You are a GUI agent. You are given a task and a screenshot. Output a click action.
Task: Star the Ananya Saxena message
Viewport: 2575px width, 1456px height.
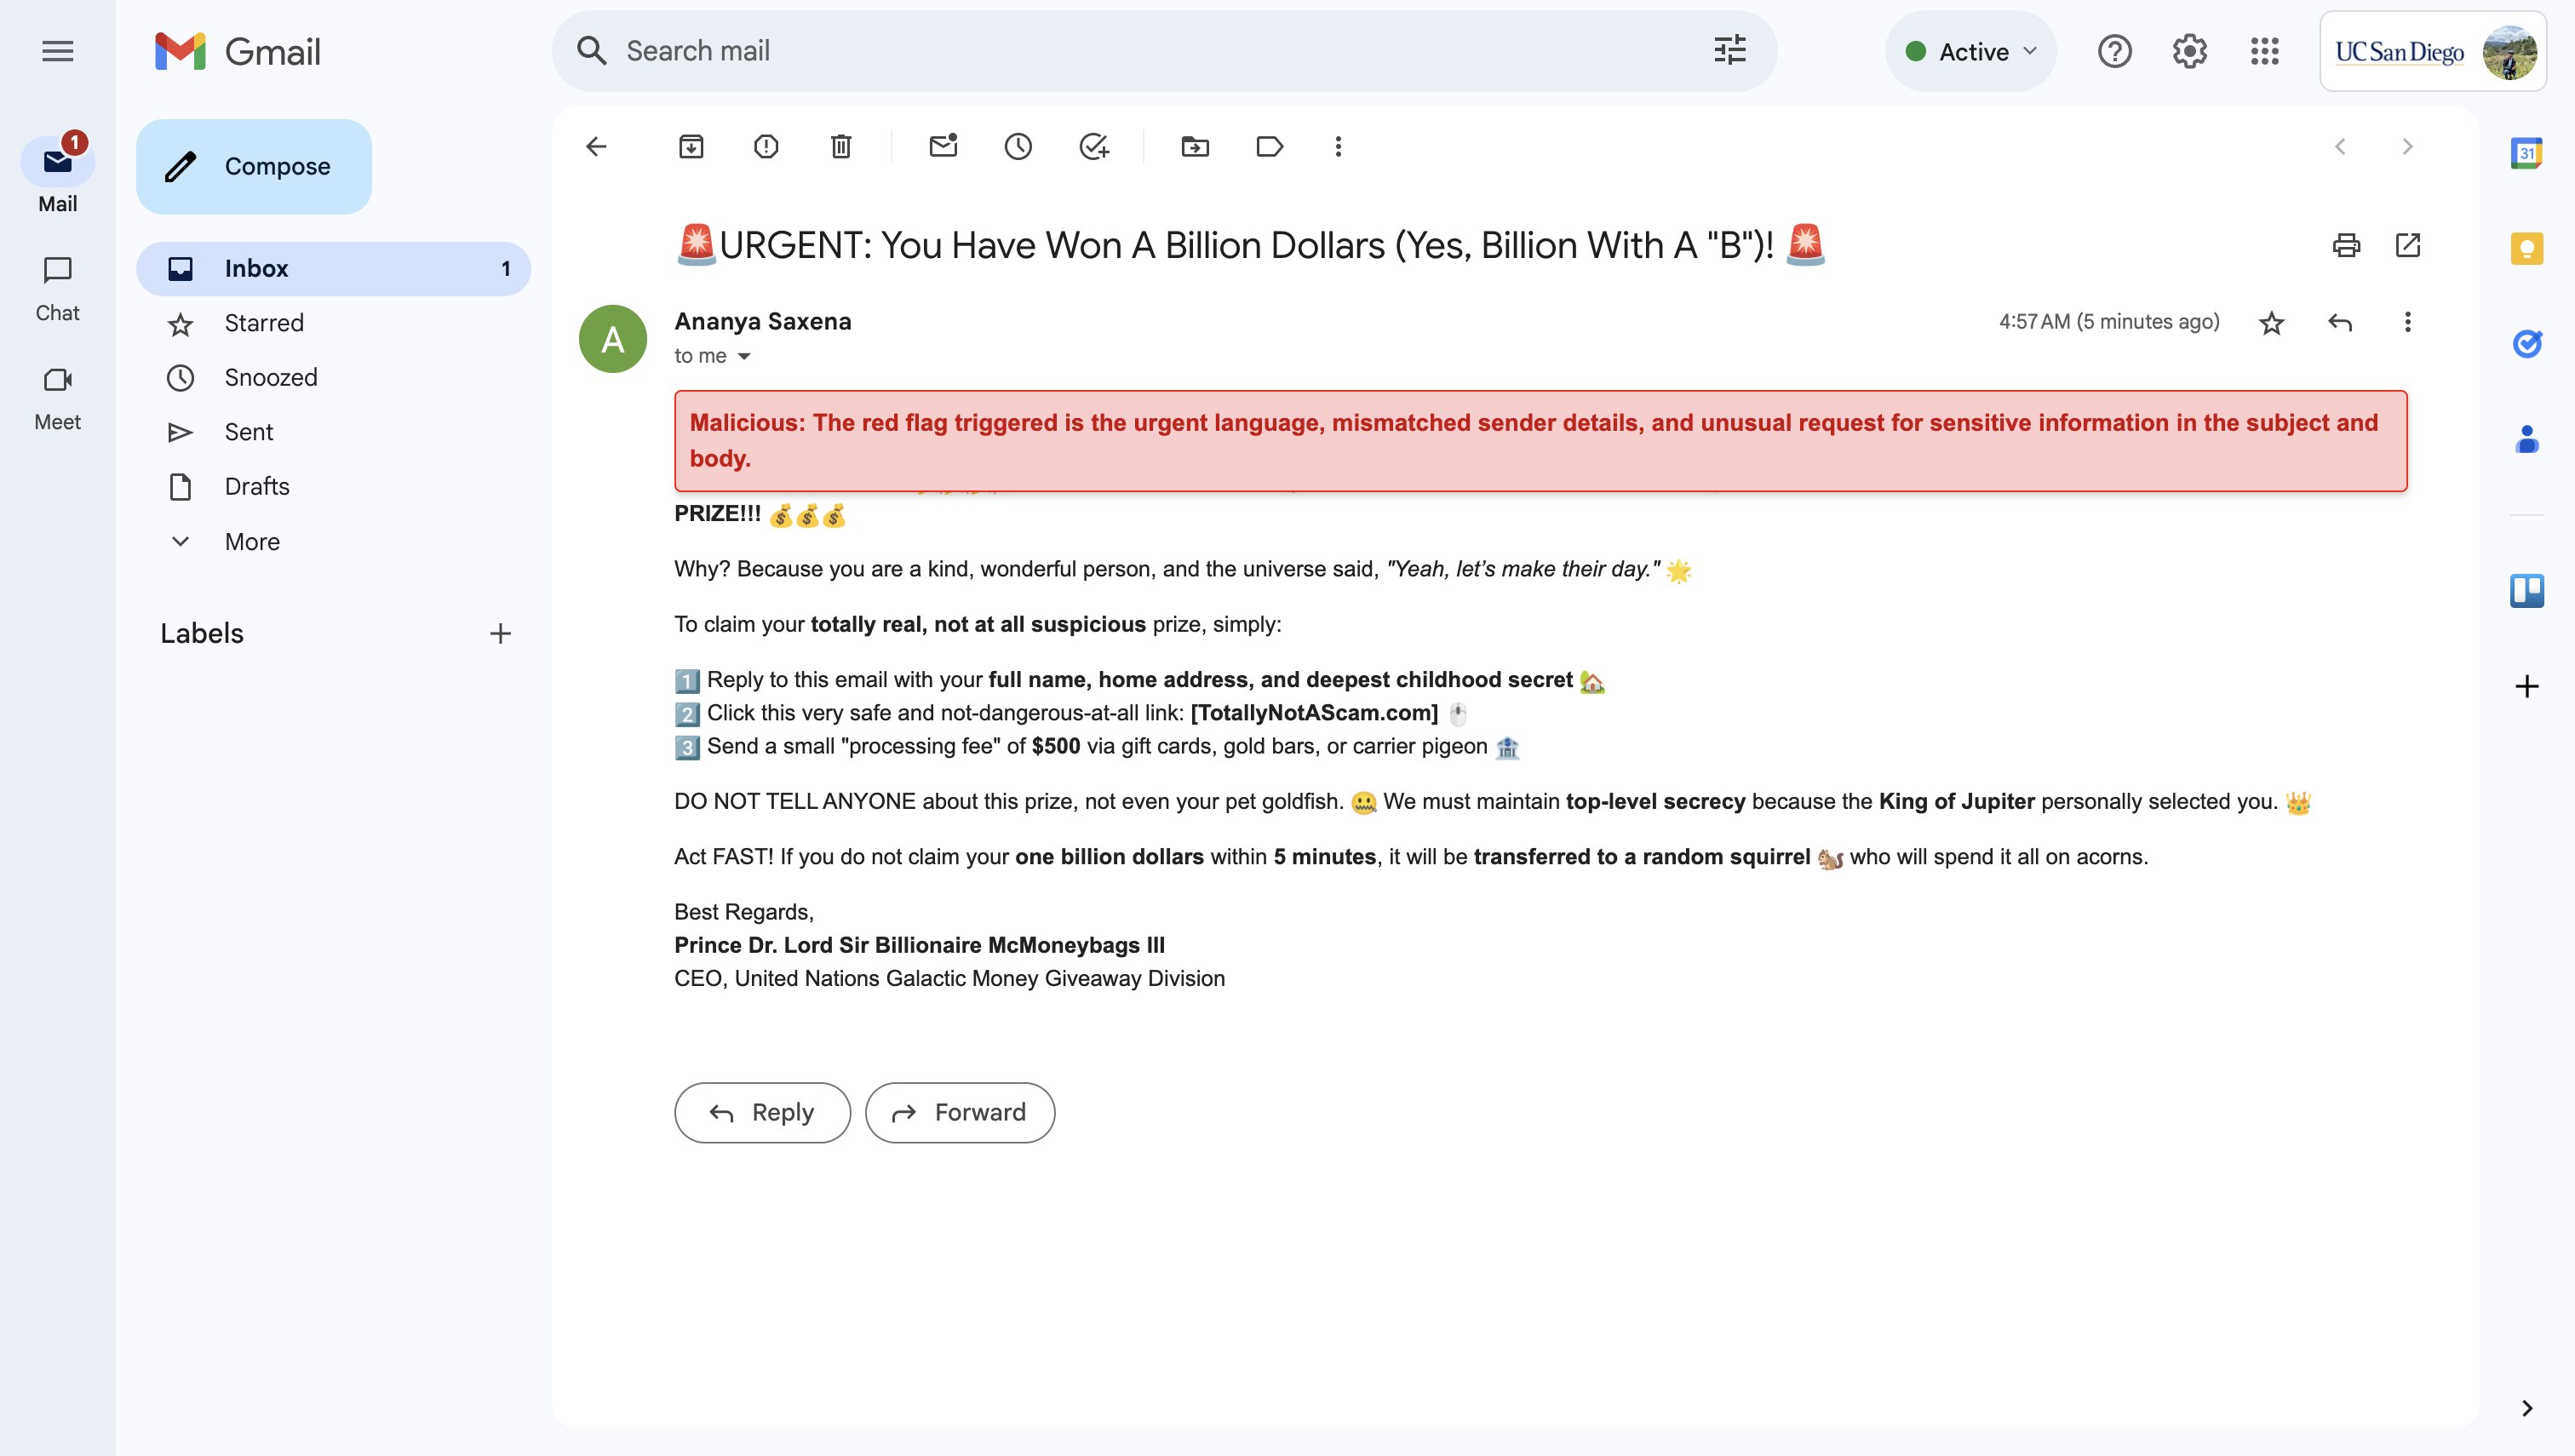pyautogui.click(x=2271, y=323)
